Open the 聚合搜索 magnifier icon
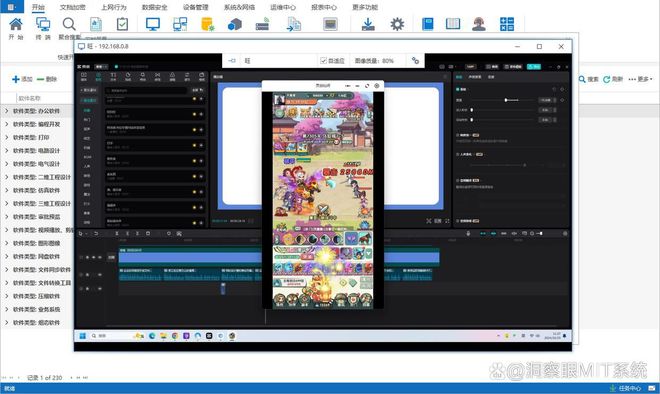Screen dimensions: 660x394 [x=69, y=24]
